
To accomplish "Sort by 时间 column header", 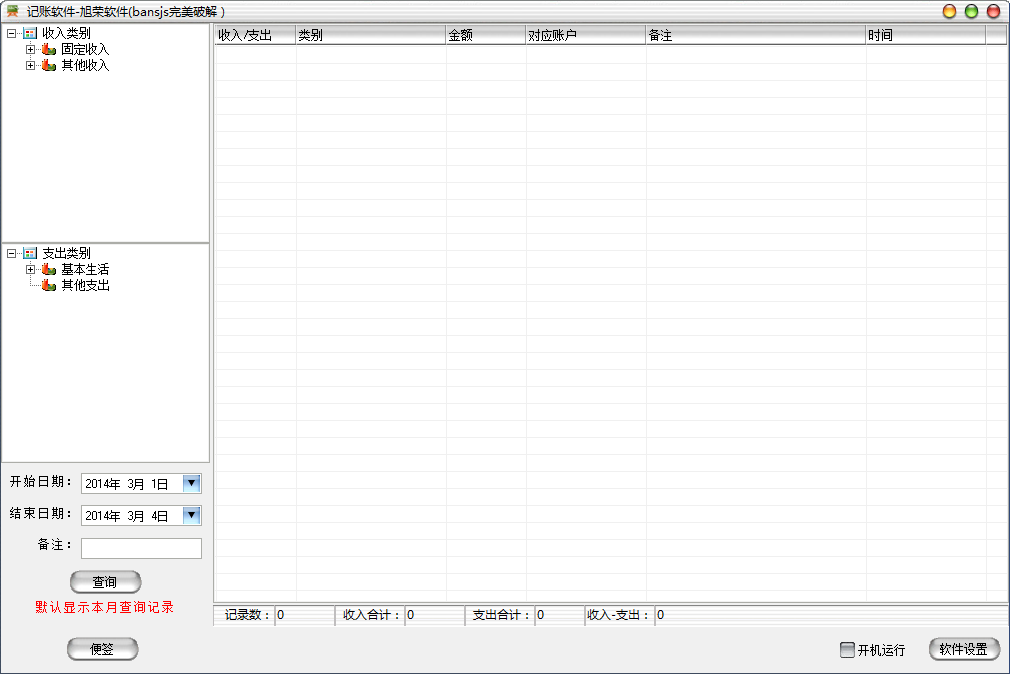I will [926, 35].
